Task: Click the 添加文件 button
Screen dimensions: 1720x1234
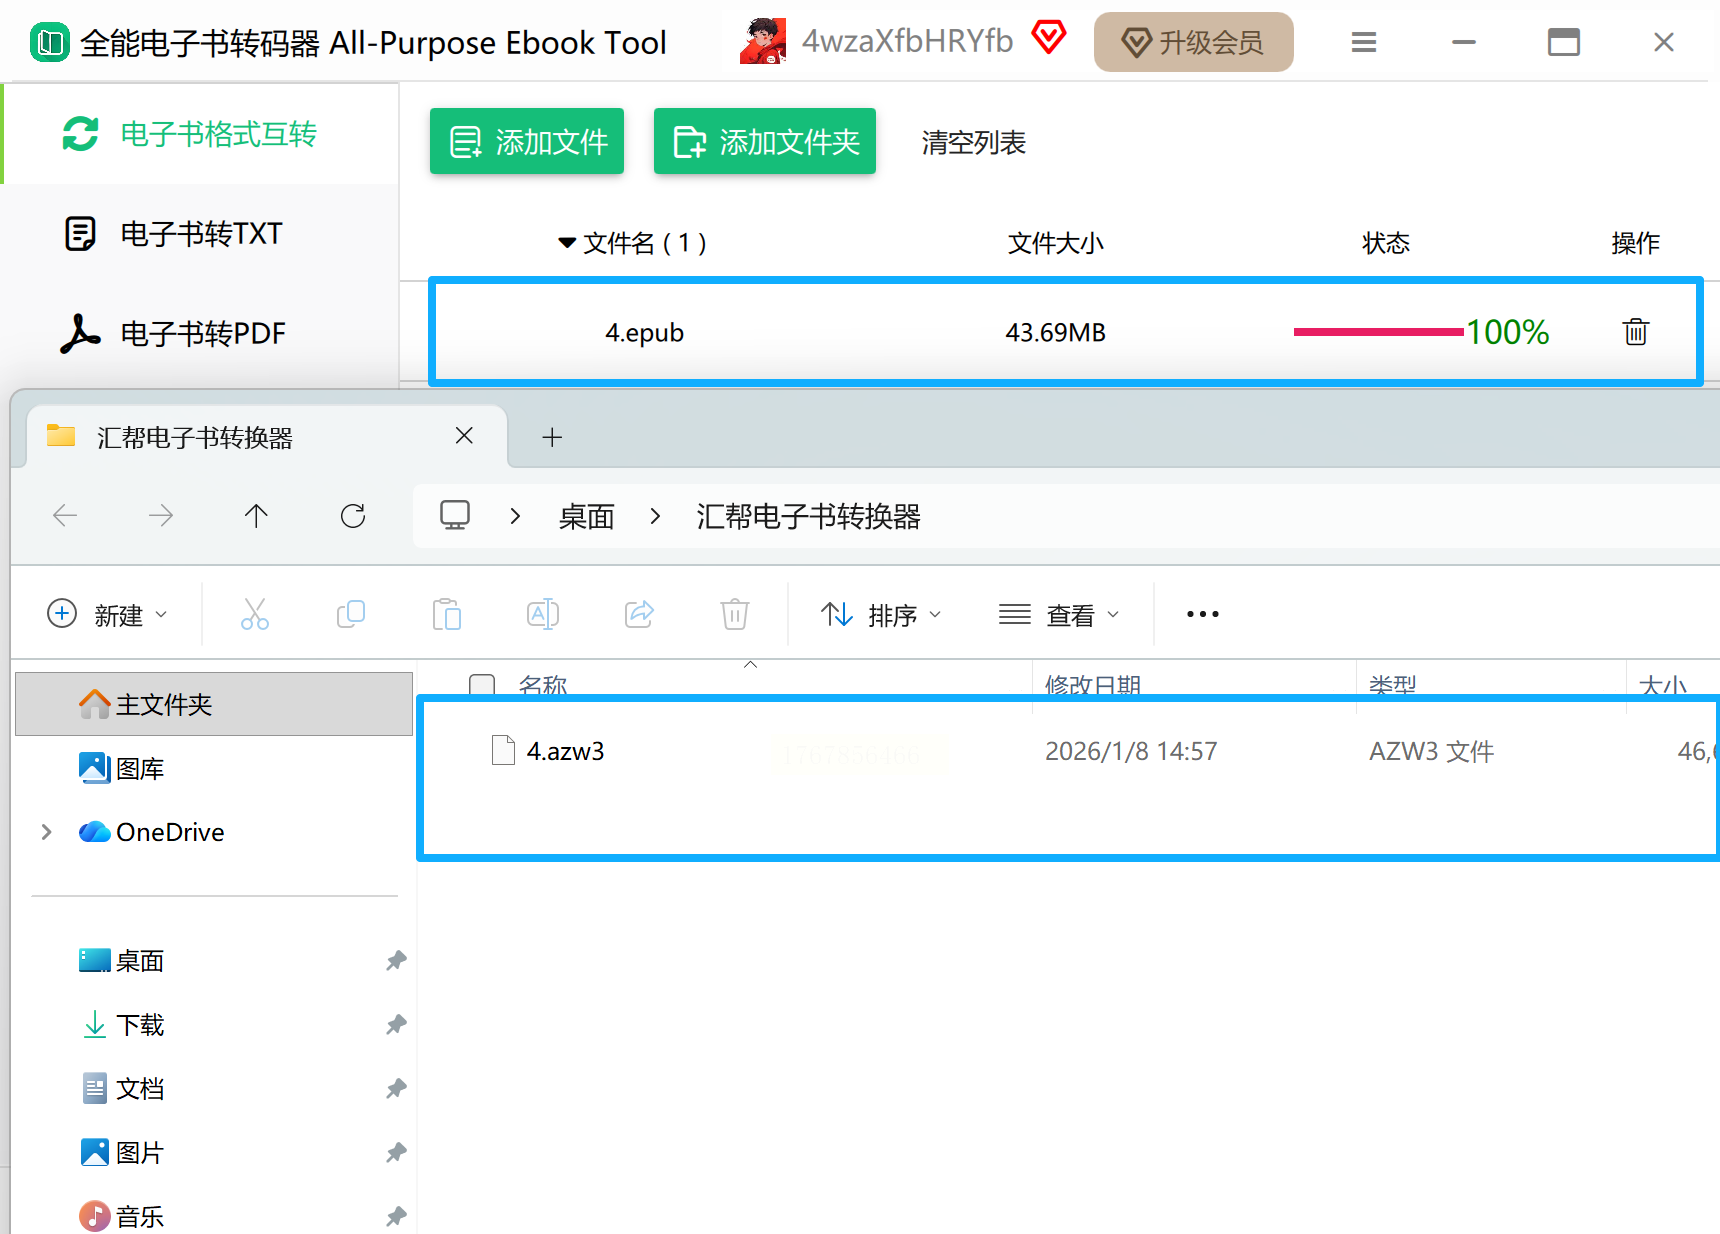Action: point(527,142)
